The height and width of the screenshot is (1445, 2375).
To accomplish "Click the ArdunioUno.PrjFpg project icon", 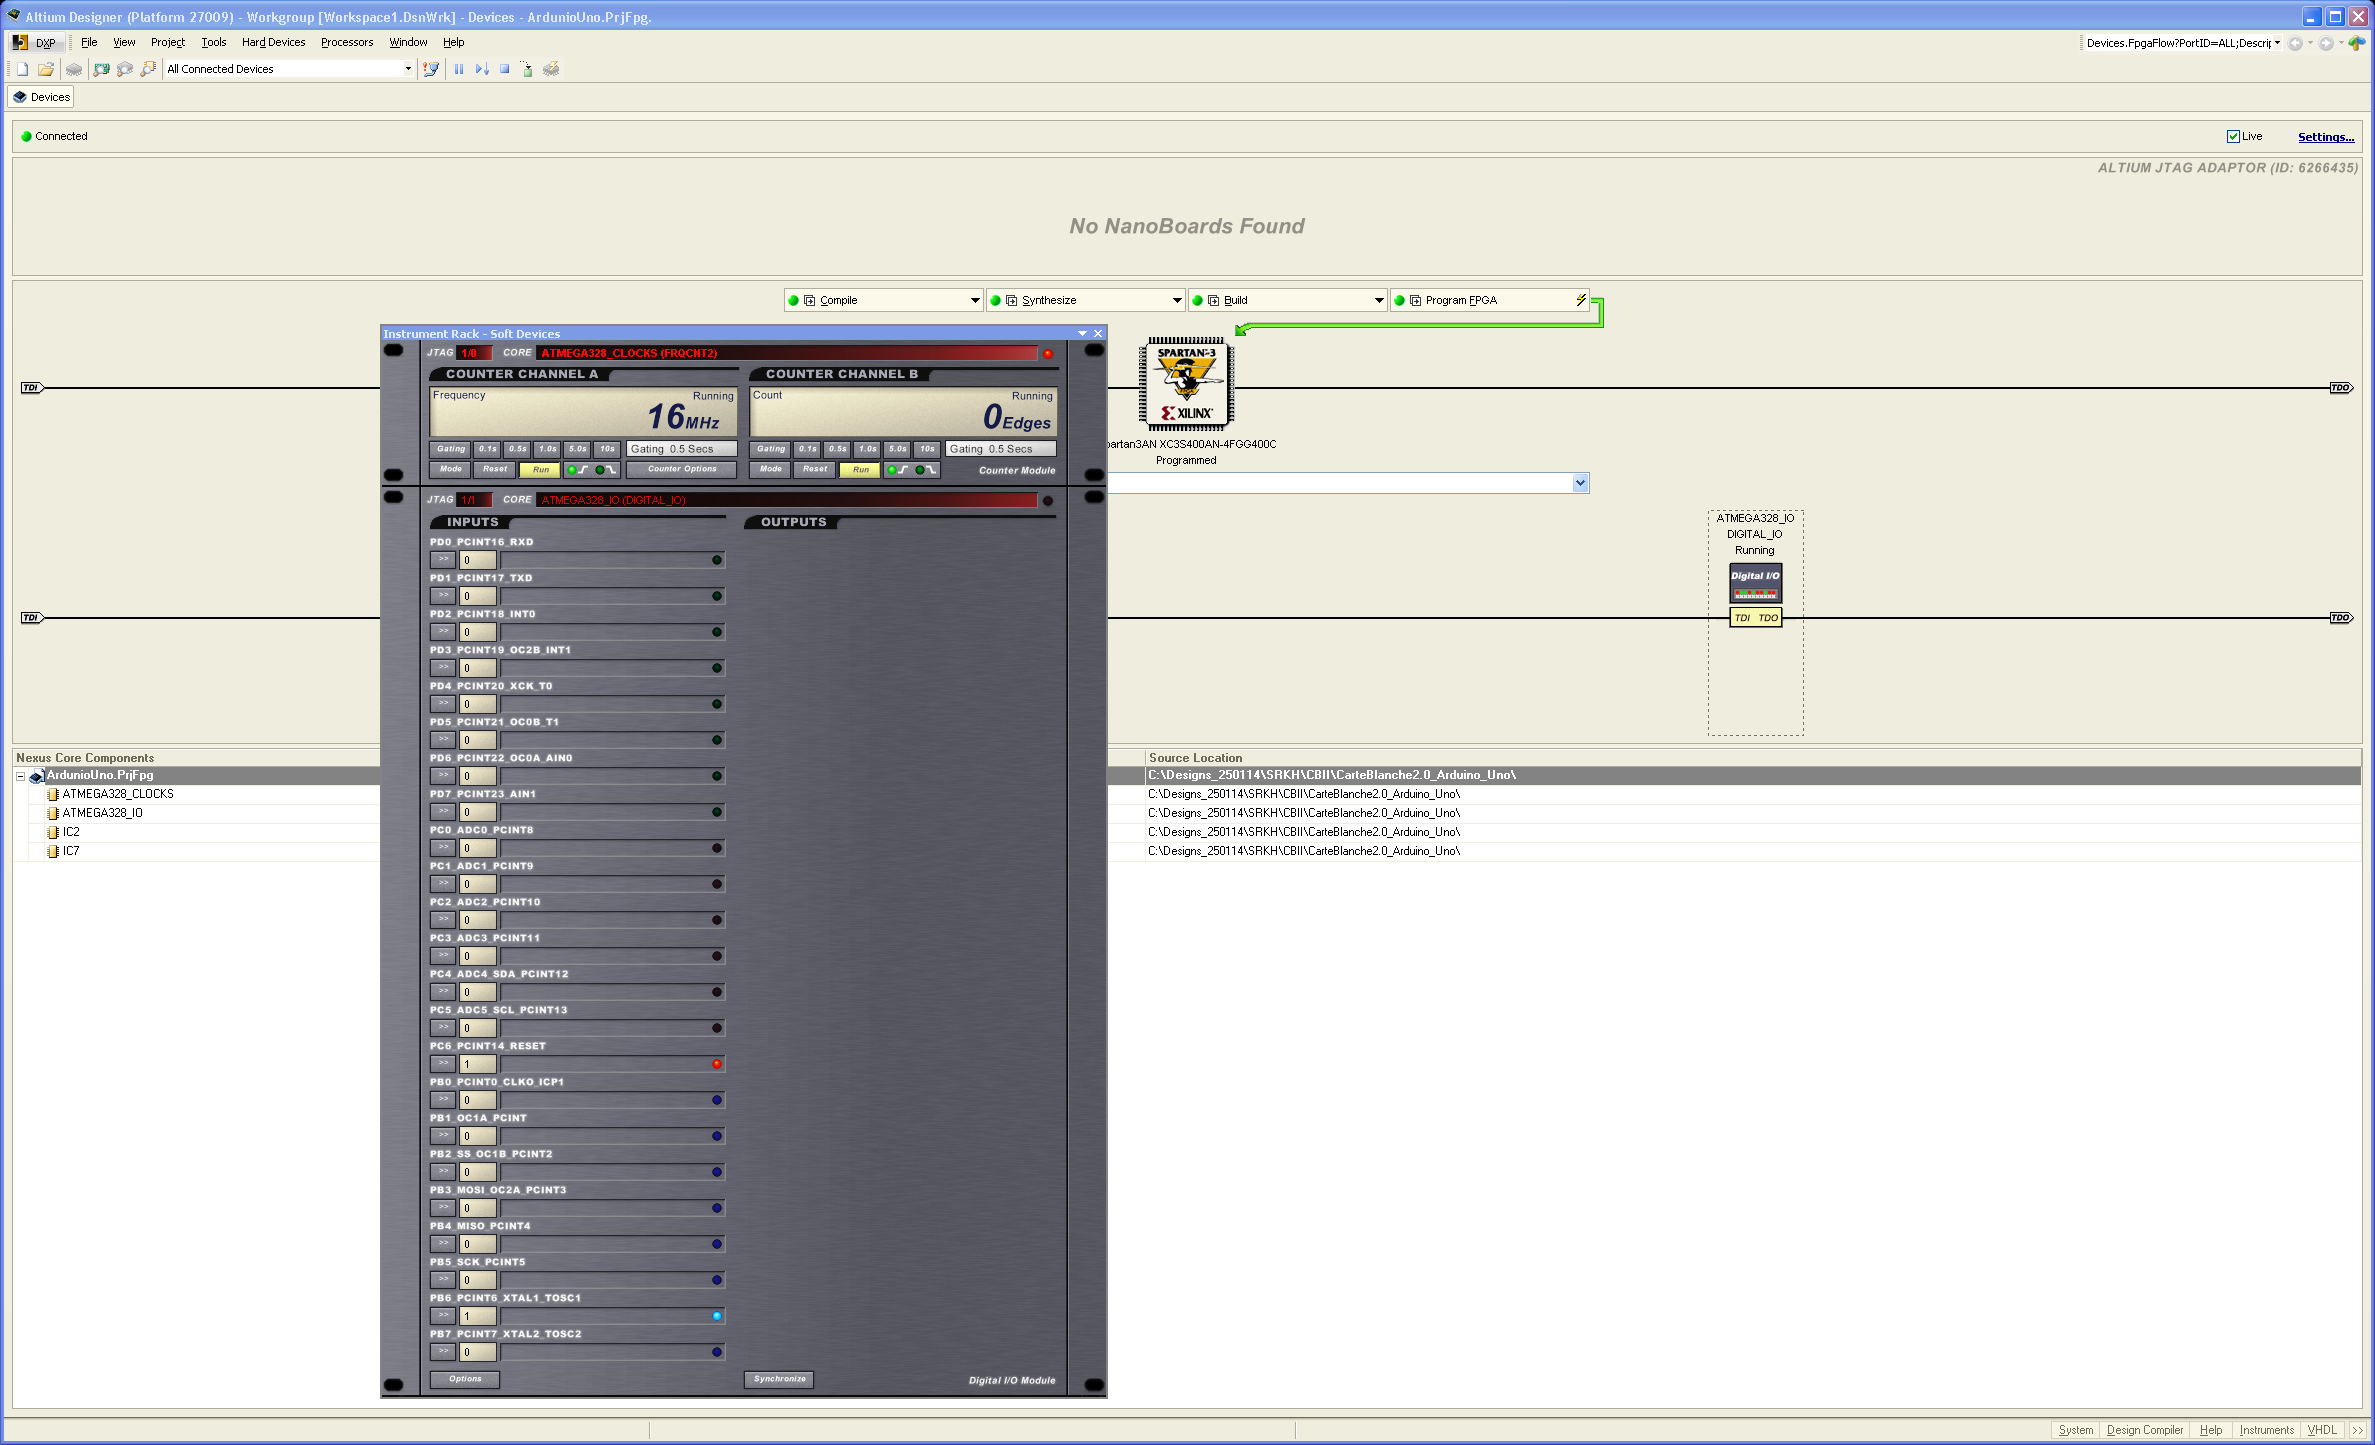I will pyautogui.click(x=36, y=776).
